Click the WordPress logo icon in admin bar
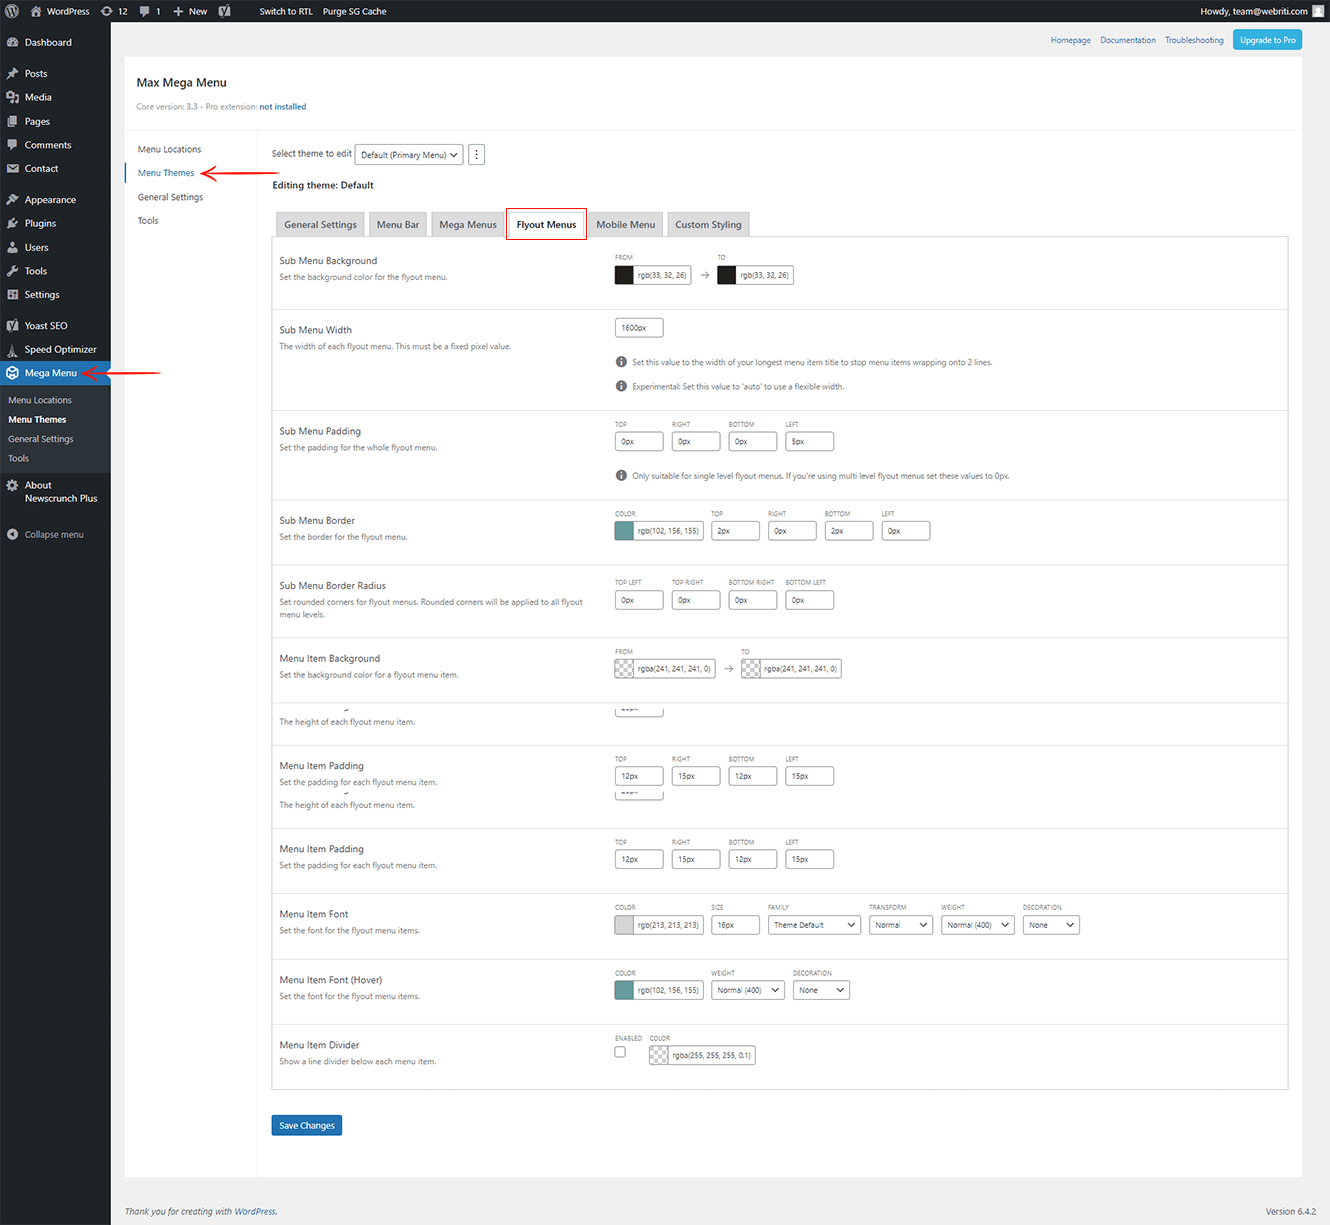The height and width of the screenshot is (1225, 1330). pyautogui.click(x=12, y=11)
